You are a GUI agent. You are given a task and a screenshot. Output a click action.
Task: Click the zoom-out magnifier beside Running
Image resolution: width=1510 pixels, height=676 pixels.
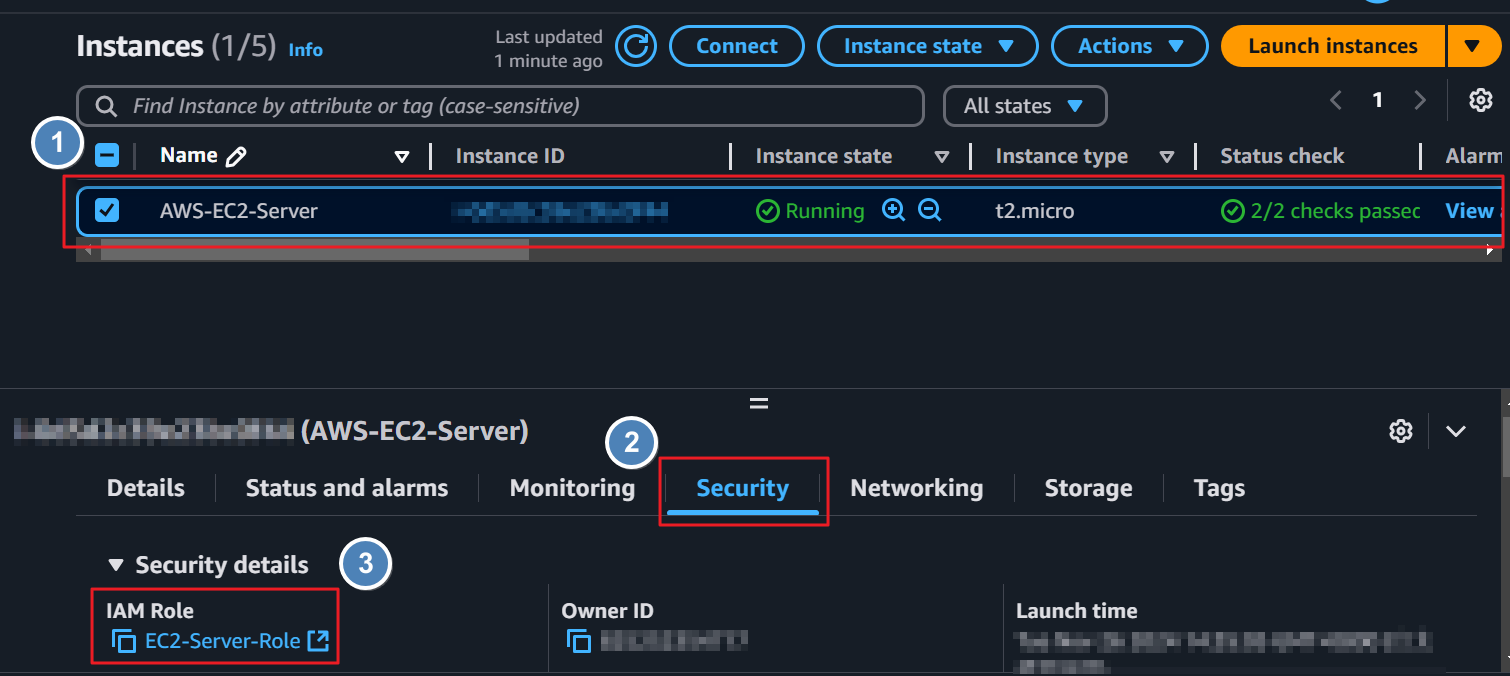pyautogui.click(x=930, y=211)
